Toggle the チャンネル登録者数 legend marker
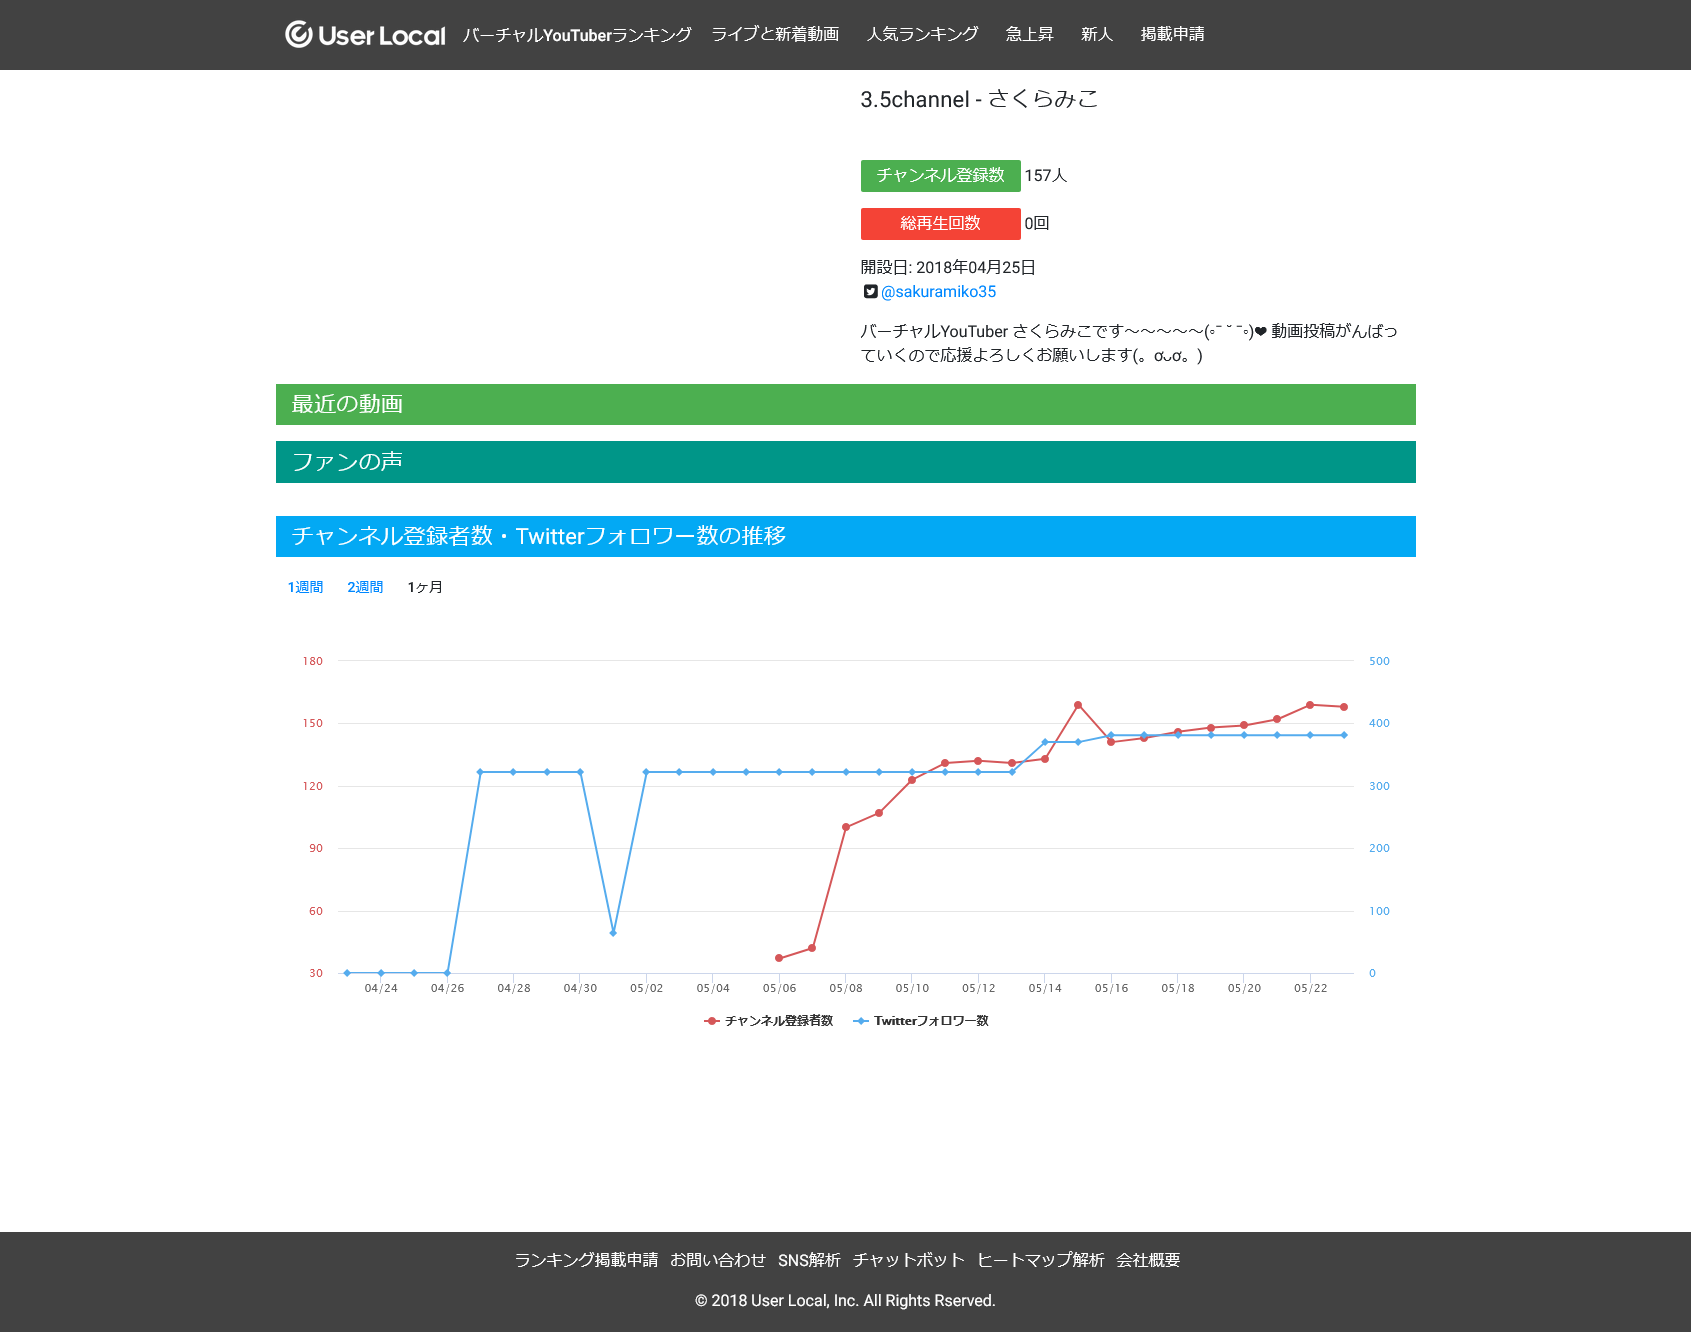Viewport: 1691px width, 1332px height. point(712,1021)
